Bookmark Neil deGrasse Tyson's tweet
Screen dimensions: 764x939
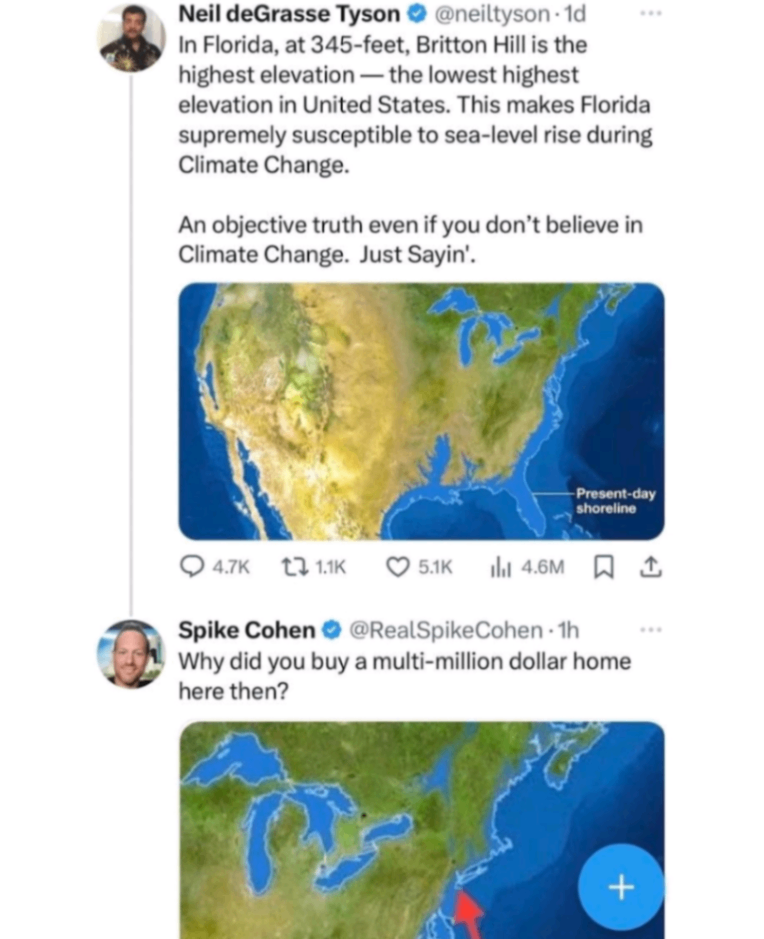[604, 567]
